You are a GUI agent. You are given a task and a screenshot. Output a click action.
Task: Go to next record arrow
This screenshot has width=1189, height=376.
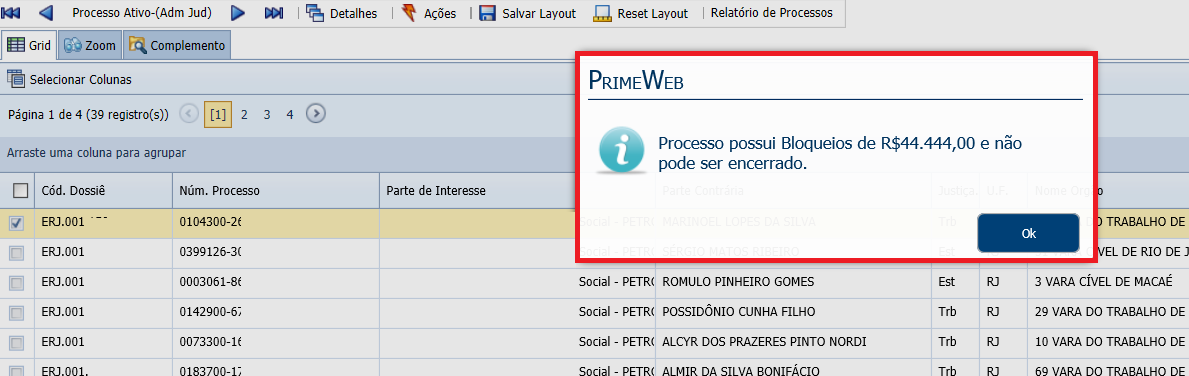[238, 13]
